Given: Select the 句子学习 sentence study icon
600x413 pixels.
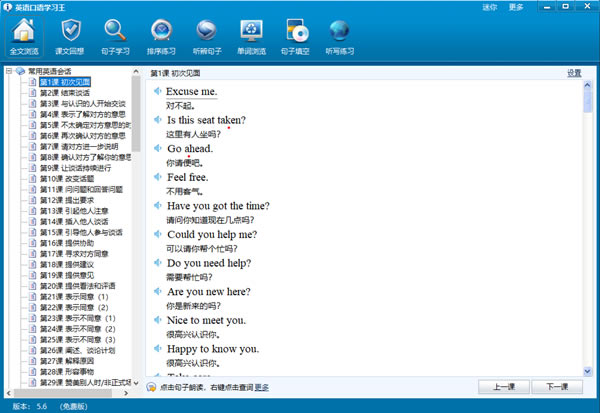Looking at the screenshot, I should point(116,35).
